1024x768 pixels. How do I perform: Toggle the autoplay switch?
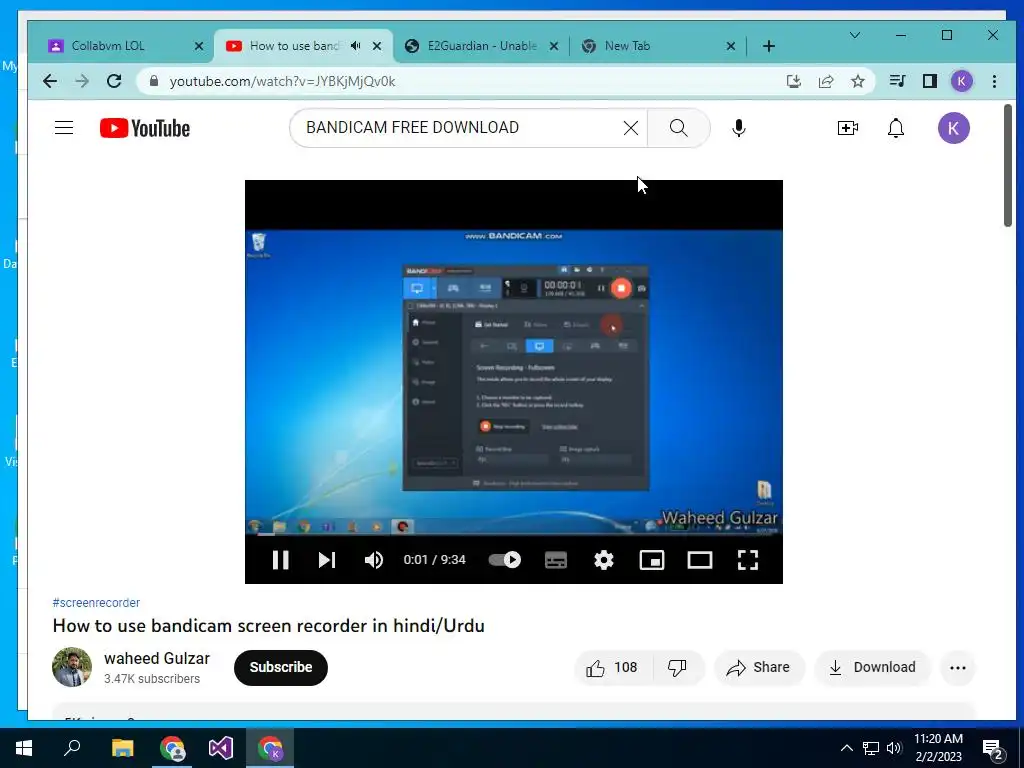click(x=505, y=560)
